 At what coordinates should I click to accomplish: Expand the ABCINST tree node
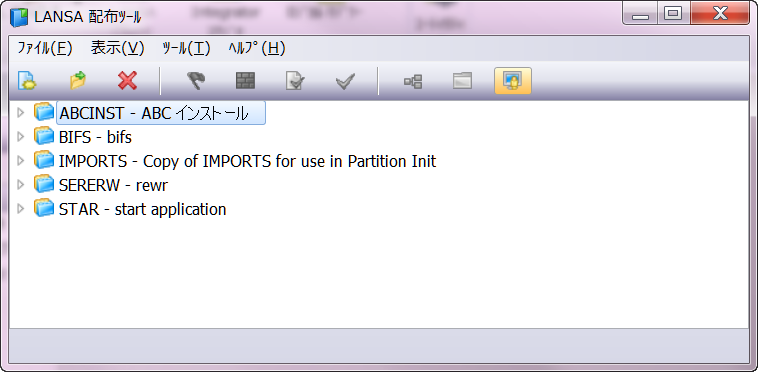20,113
